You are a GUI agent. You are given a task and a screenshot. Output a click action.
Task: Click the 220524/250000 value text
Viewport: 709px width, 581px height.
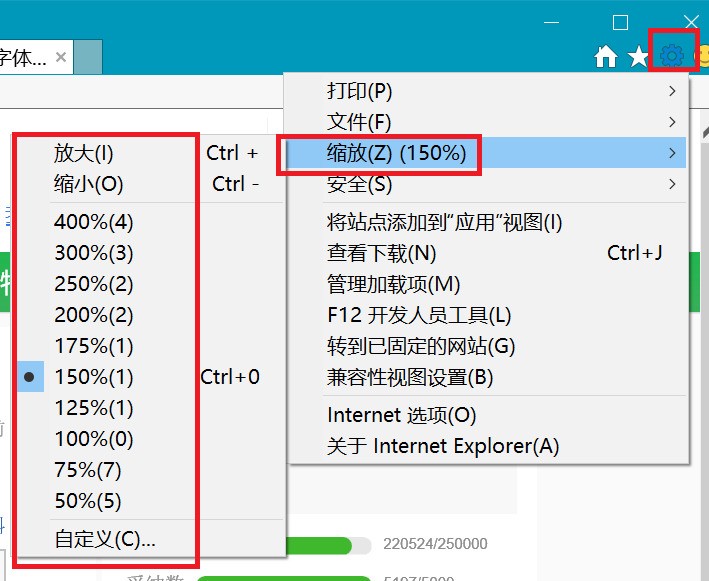(x=435, y=543)
